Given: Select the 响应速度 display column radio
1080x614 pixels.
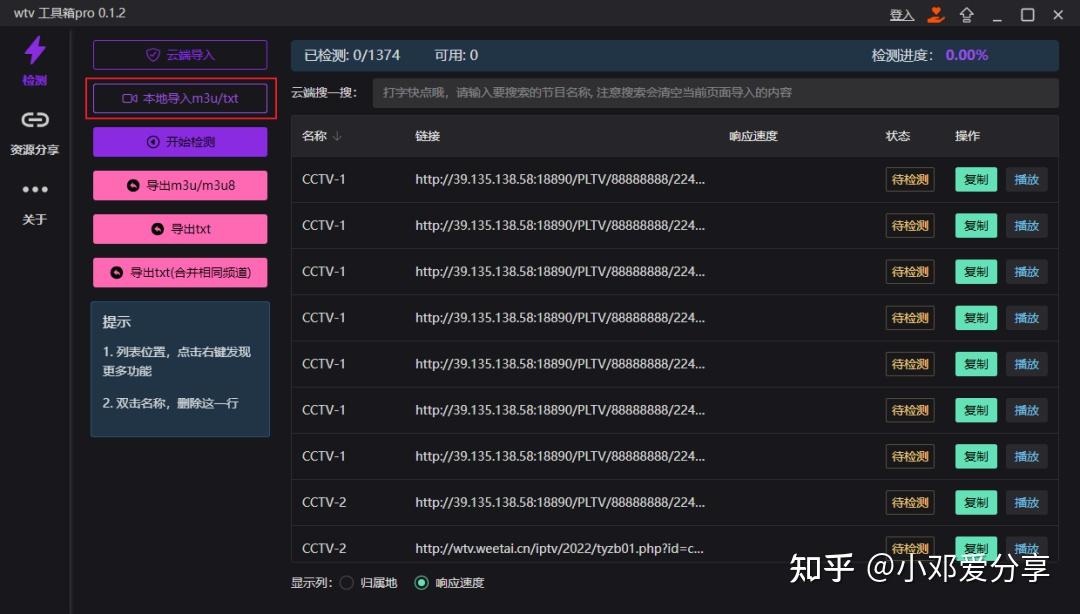Looking at the screenshot, I should [422, 583].
